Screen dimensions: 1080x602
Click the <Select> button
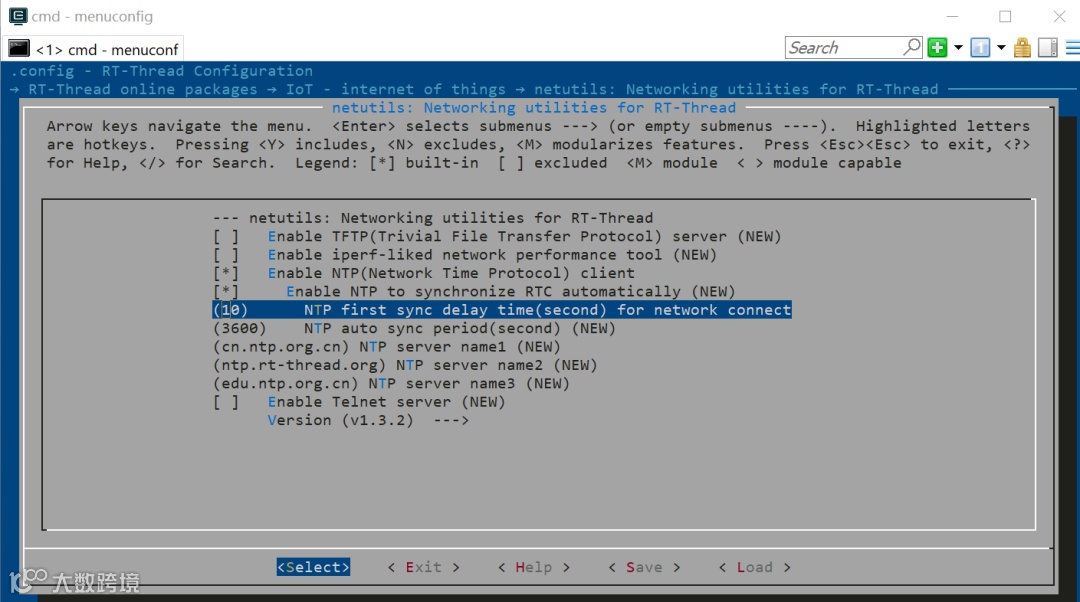313,567
